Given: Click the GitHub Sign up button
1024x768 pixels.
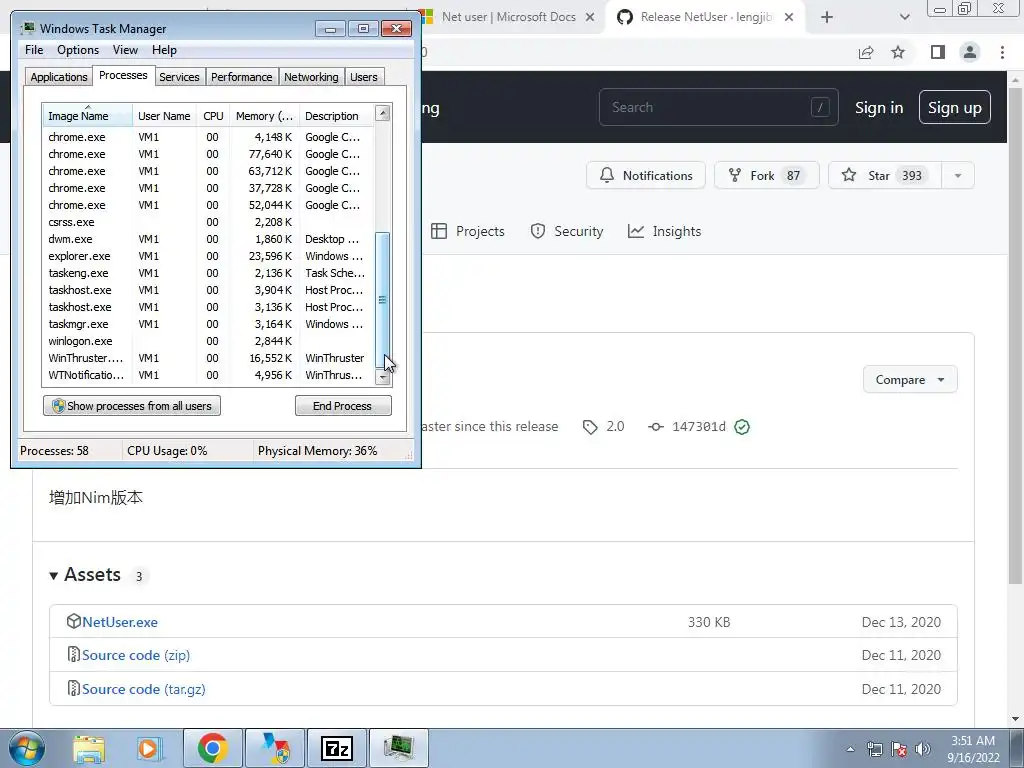Looking at the screenshot, I should click(x=954, y=107).
